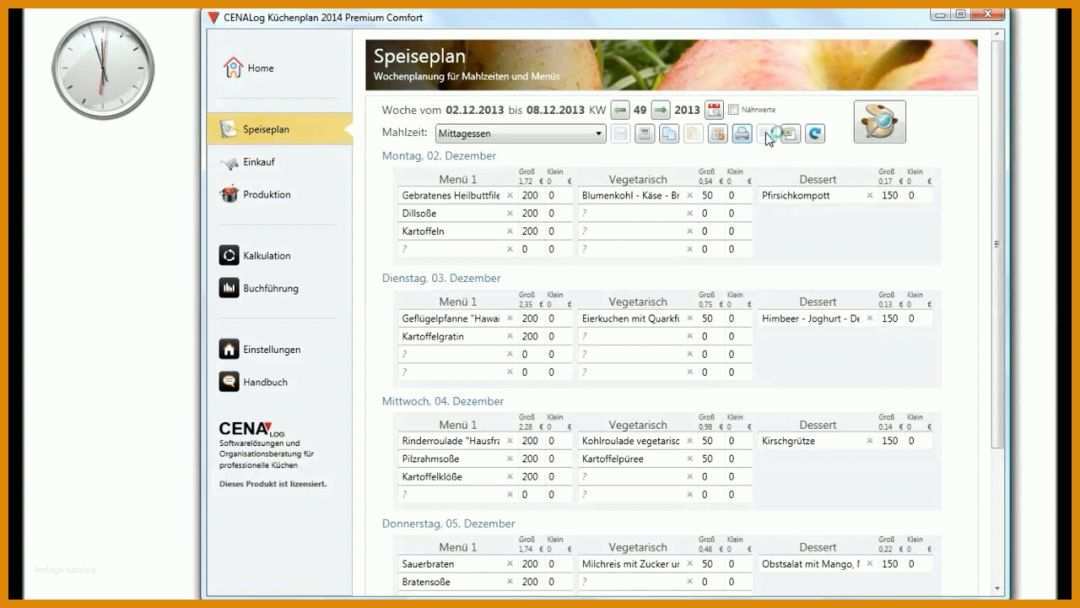Open Handbuch in the sidebar
Screen dimensions: 1080x608
point(253,381)
